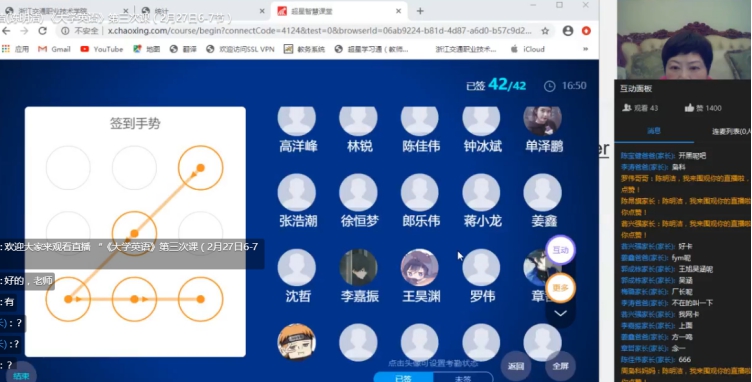Click chat message 不在的叫一下
The height and width of the screenshot is (382, 752).
point(667,303)
